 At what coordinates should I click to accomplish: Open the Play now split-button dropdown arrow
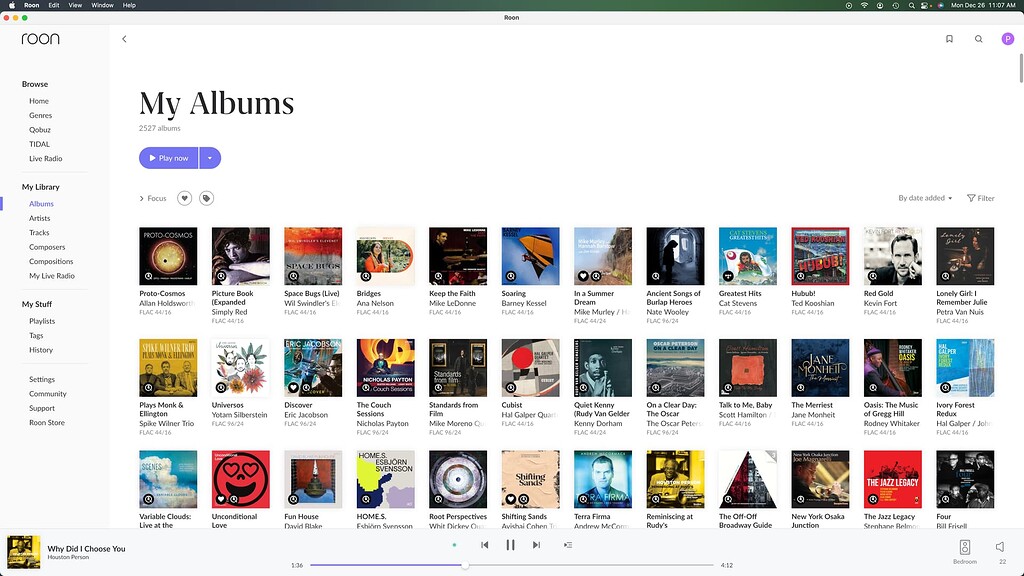coord(207,158)
